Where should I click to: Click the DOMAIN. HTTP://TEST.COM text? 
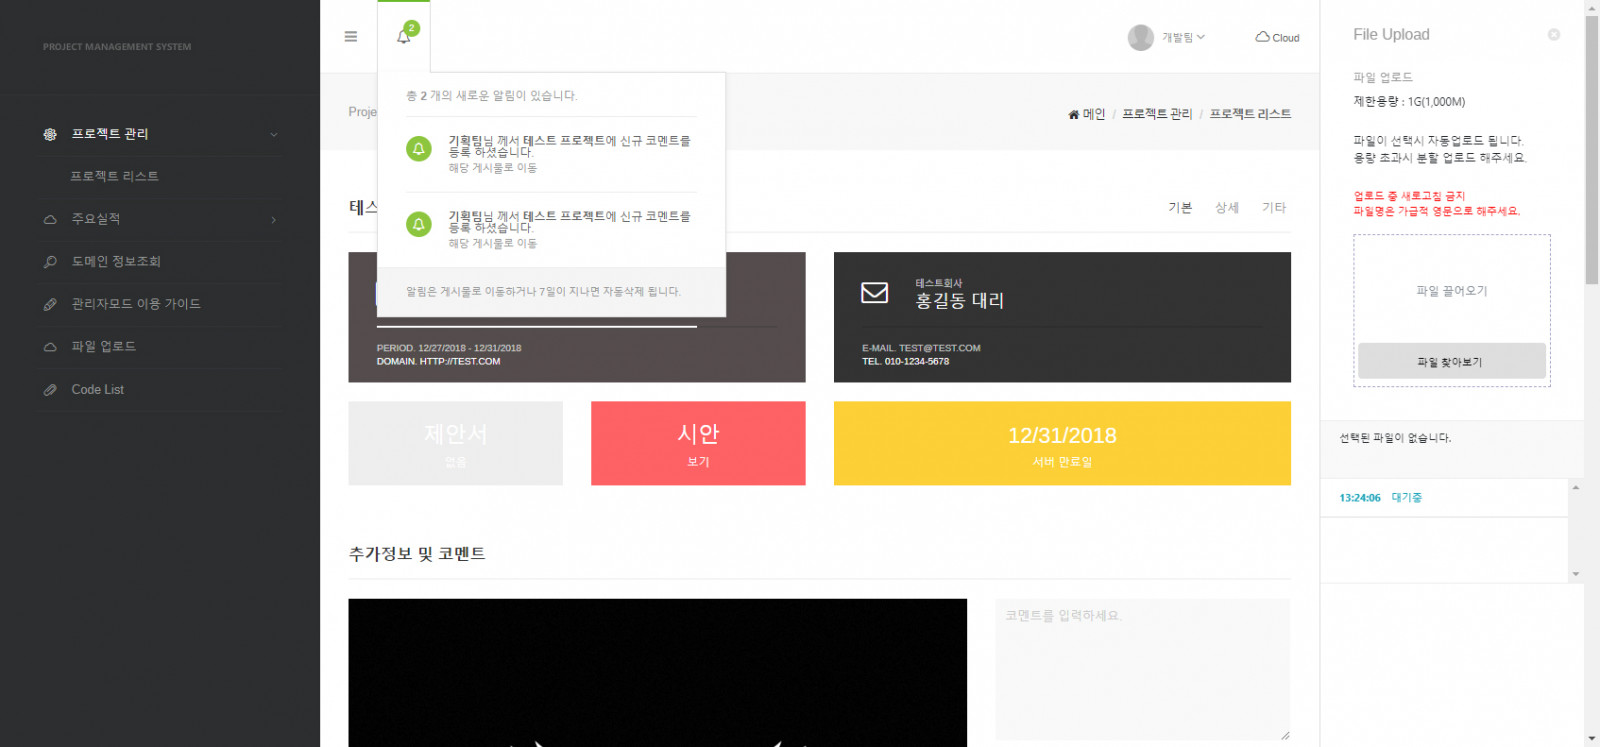click(438, 361)
